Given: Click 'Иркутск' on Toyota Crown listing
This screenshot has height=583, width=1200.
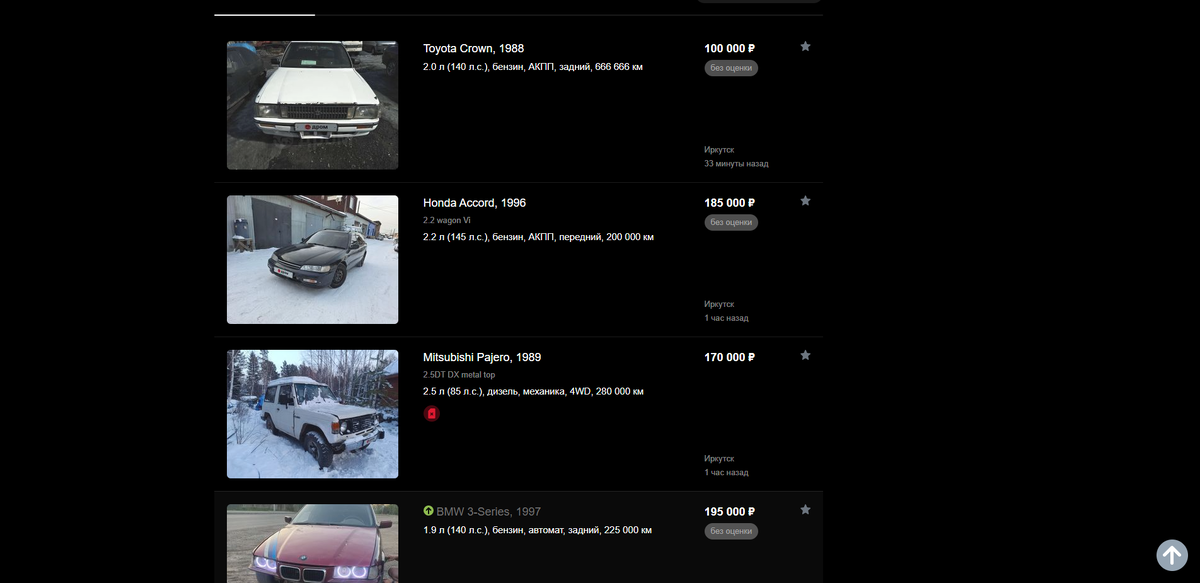Looking at the screenshot, I should tap(719, 149).
